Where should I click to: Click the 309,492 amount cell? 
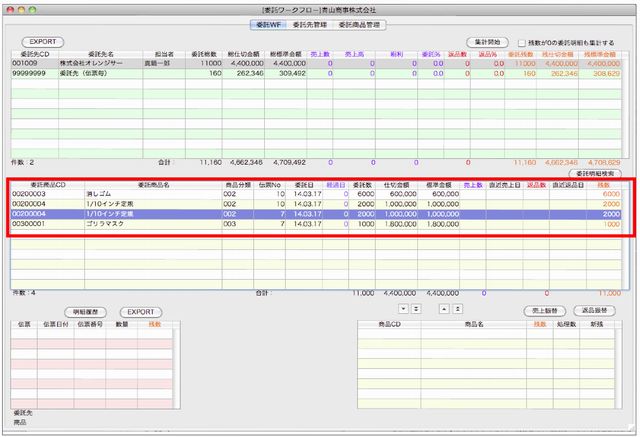286,73
